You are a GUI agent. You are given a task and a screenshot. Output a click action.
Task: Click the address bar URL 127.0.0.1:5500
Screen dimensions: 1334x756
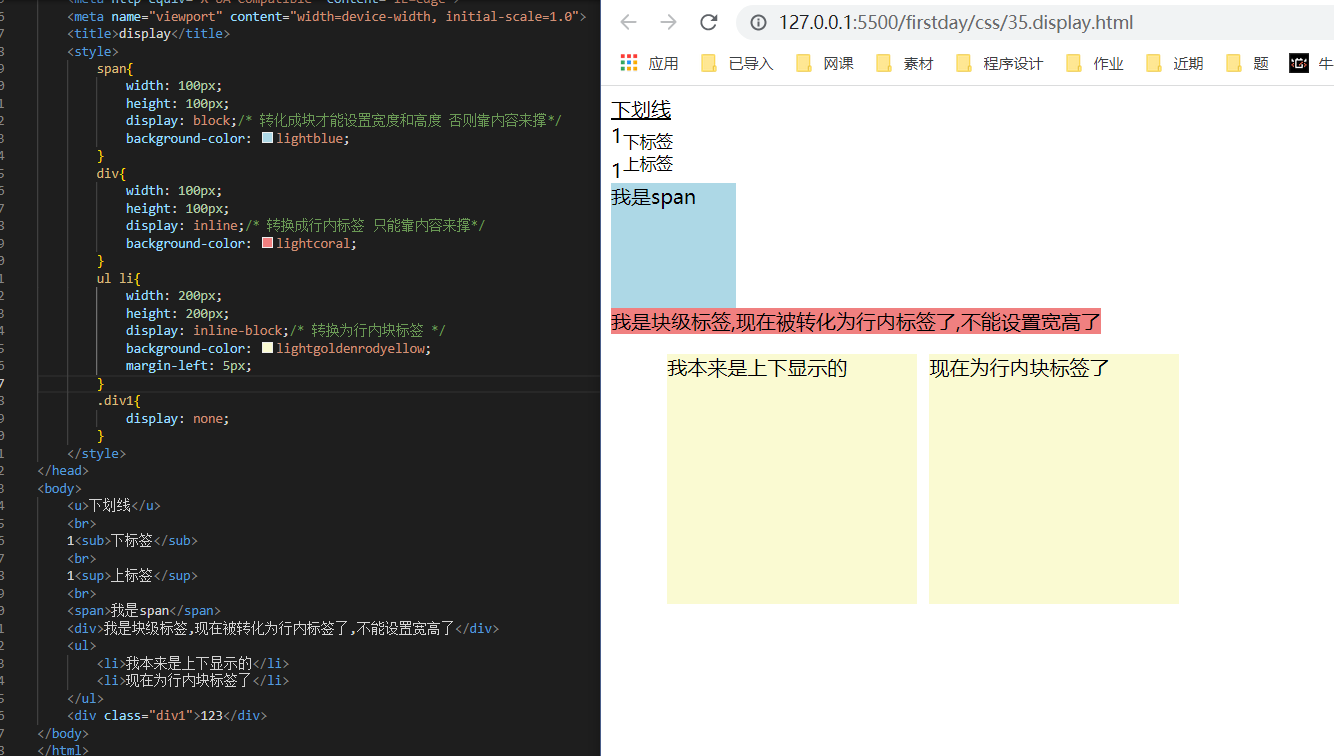(x=956, y=22)
